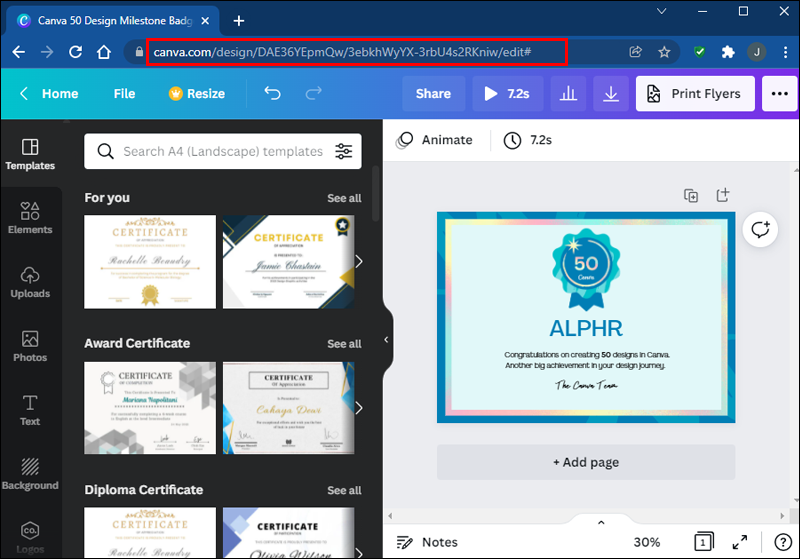Viewport: 800px width, 559px height.
Task: Click the Home button in Canva header
Action: click(x=49, y=93)
